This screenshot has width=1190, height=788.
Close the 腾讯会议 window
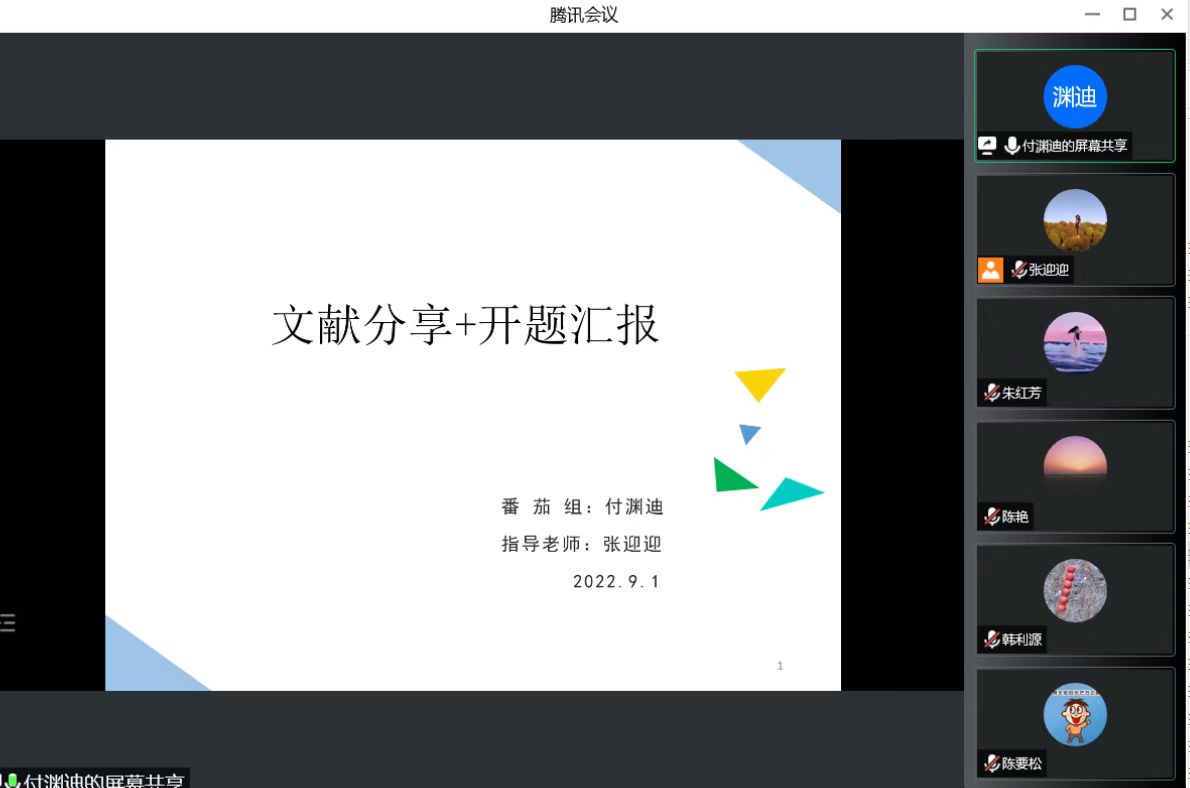[x=1166, y=14]
